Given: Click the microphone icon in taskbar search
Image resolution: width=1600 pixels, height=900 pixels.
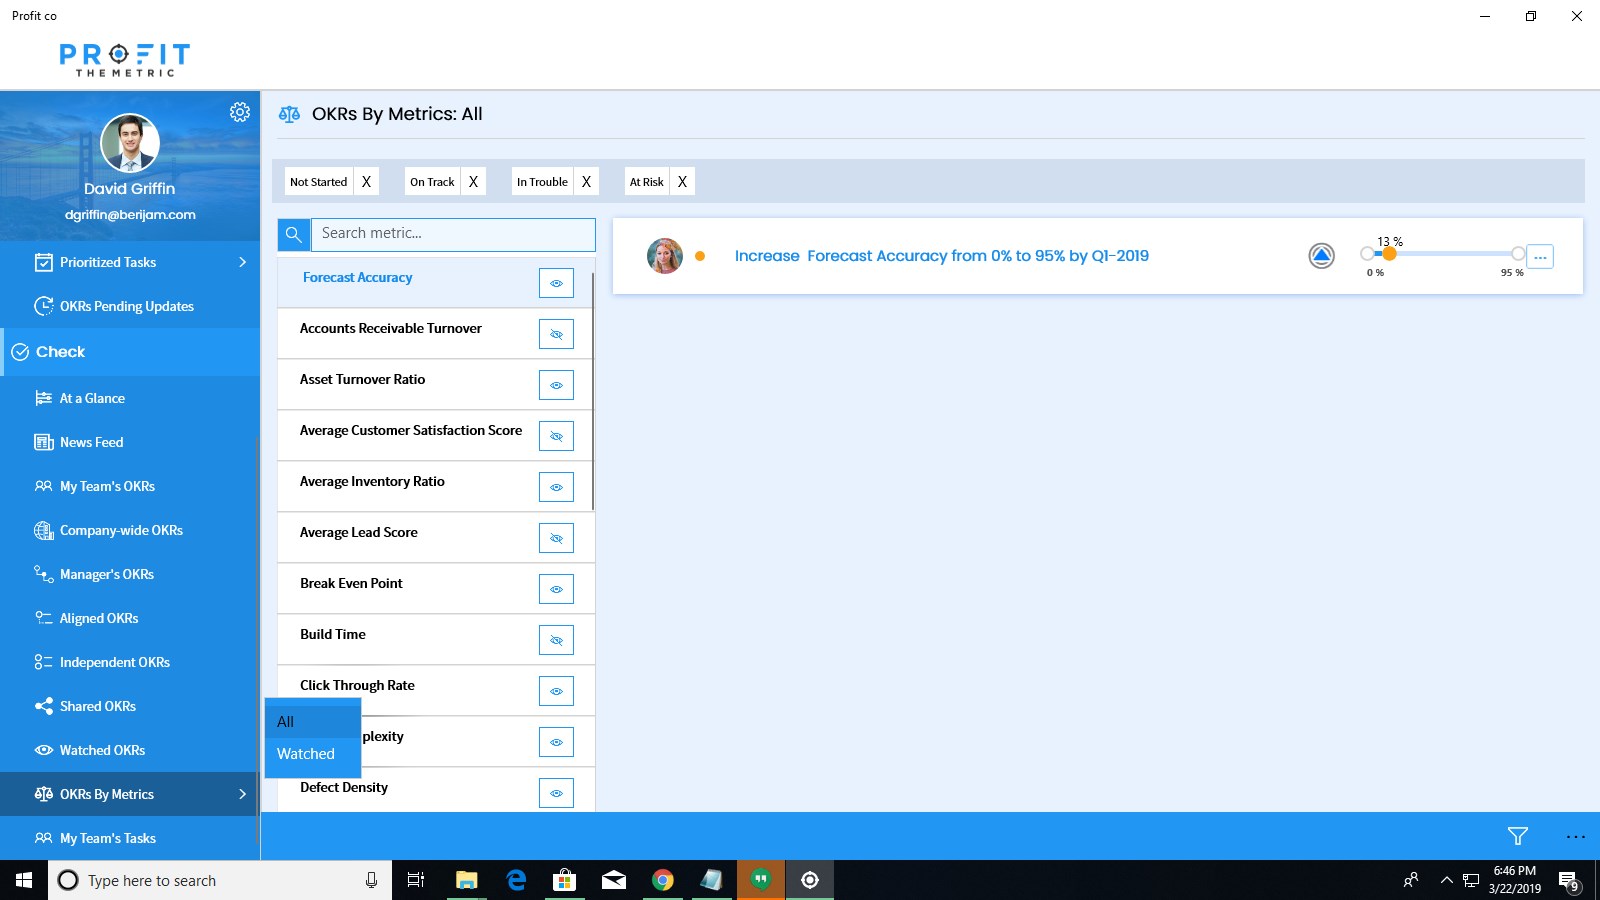Looking at the screenshot, I should click(371, 880).
